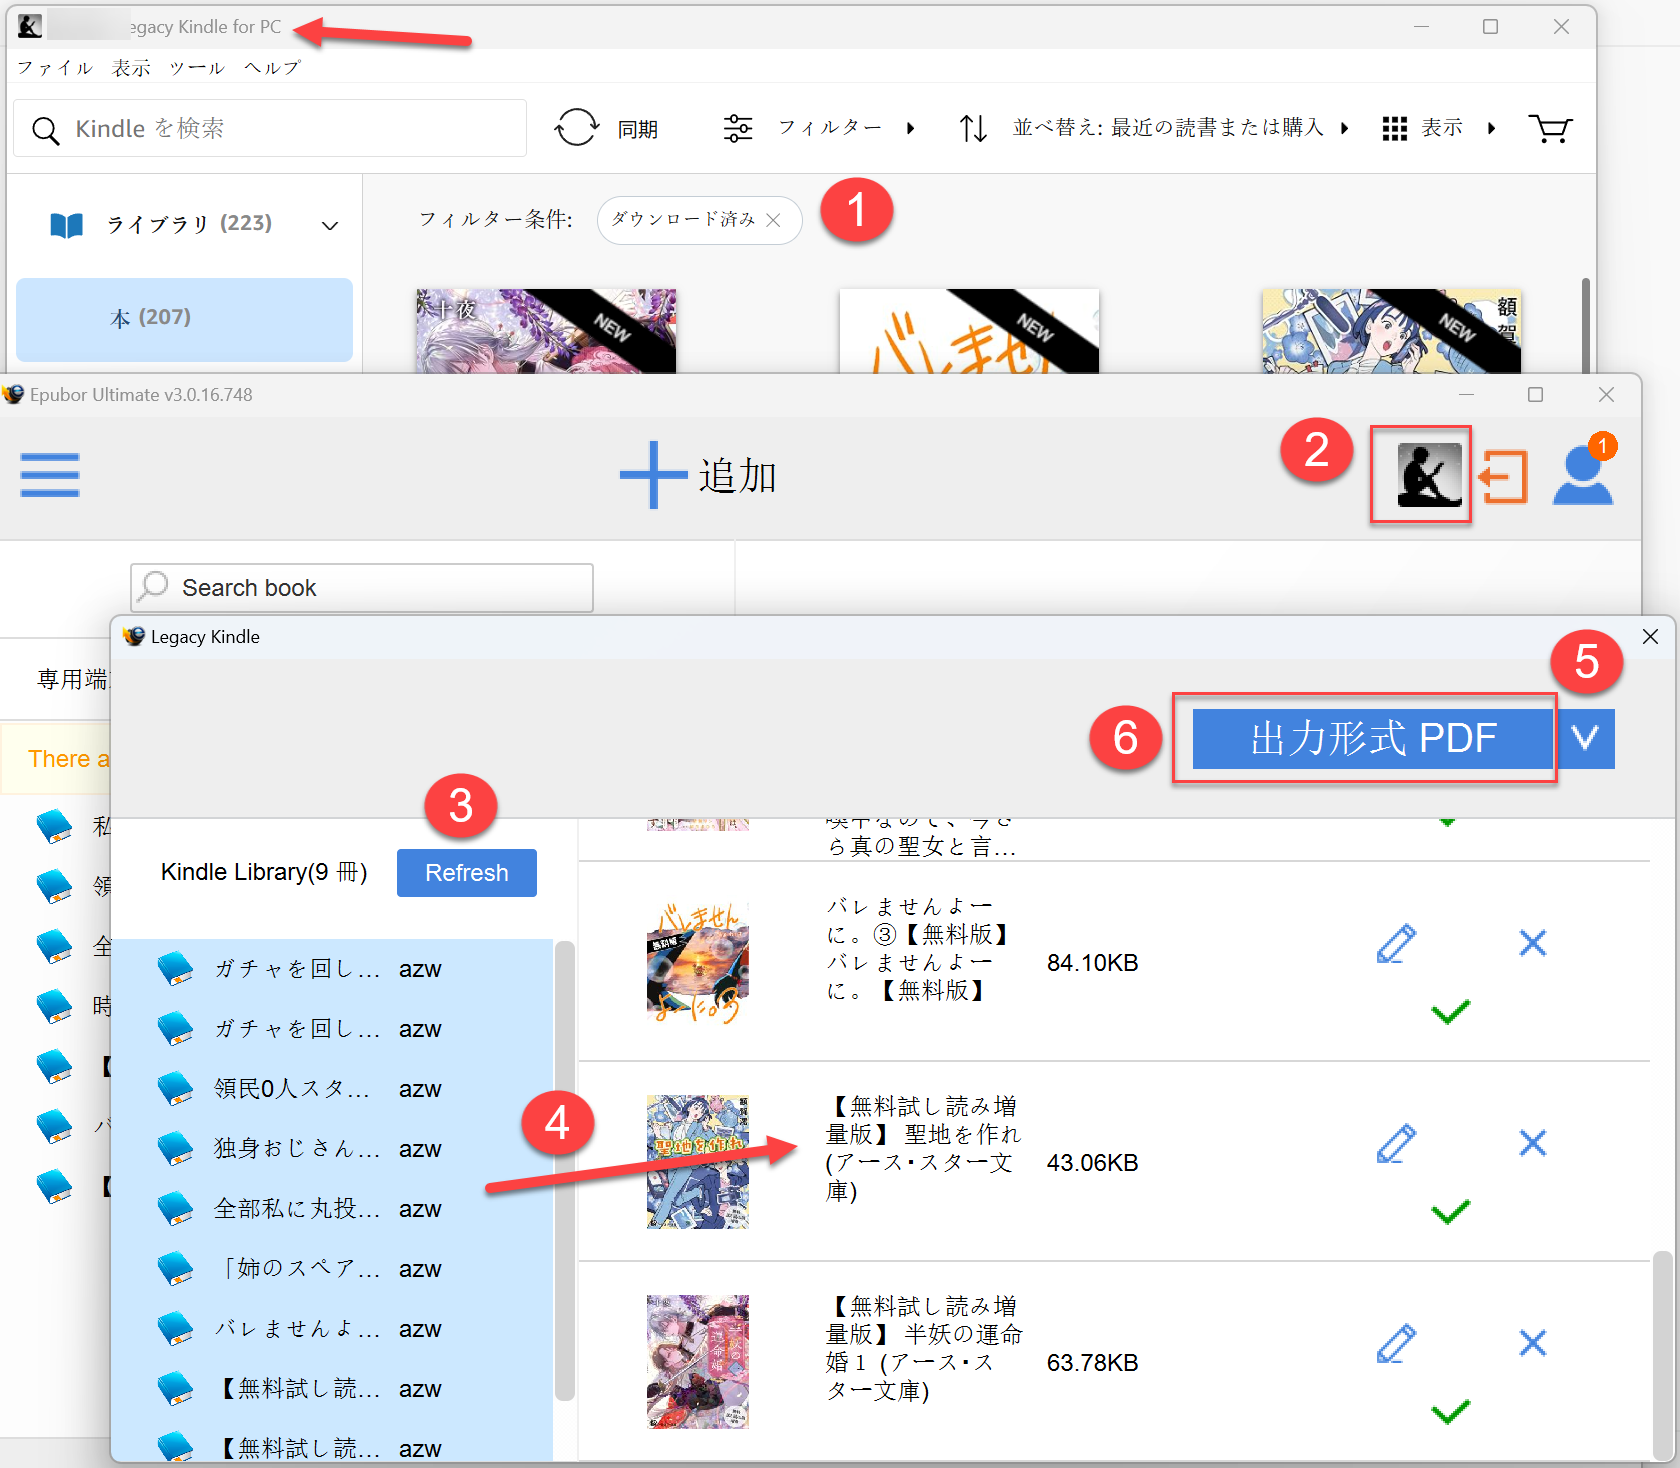Screen dimensions: 1680x1468
Task: Click the 追加 add button in Epubor
Action: (698, 476)
